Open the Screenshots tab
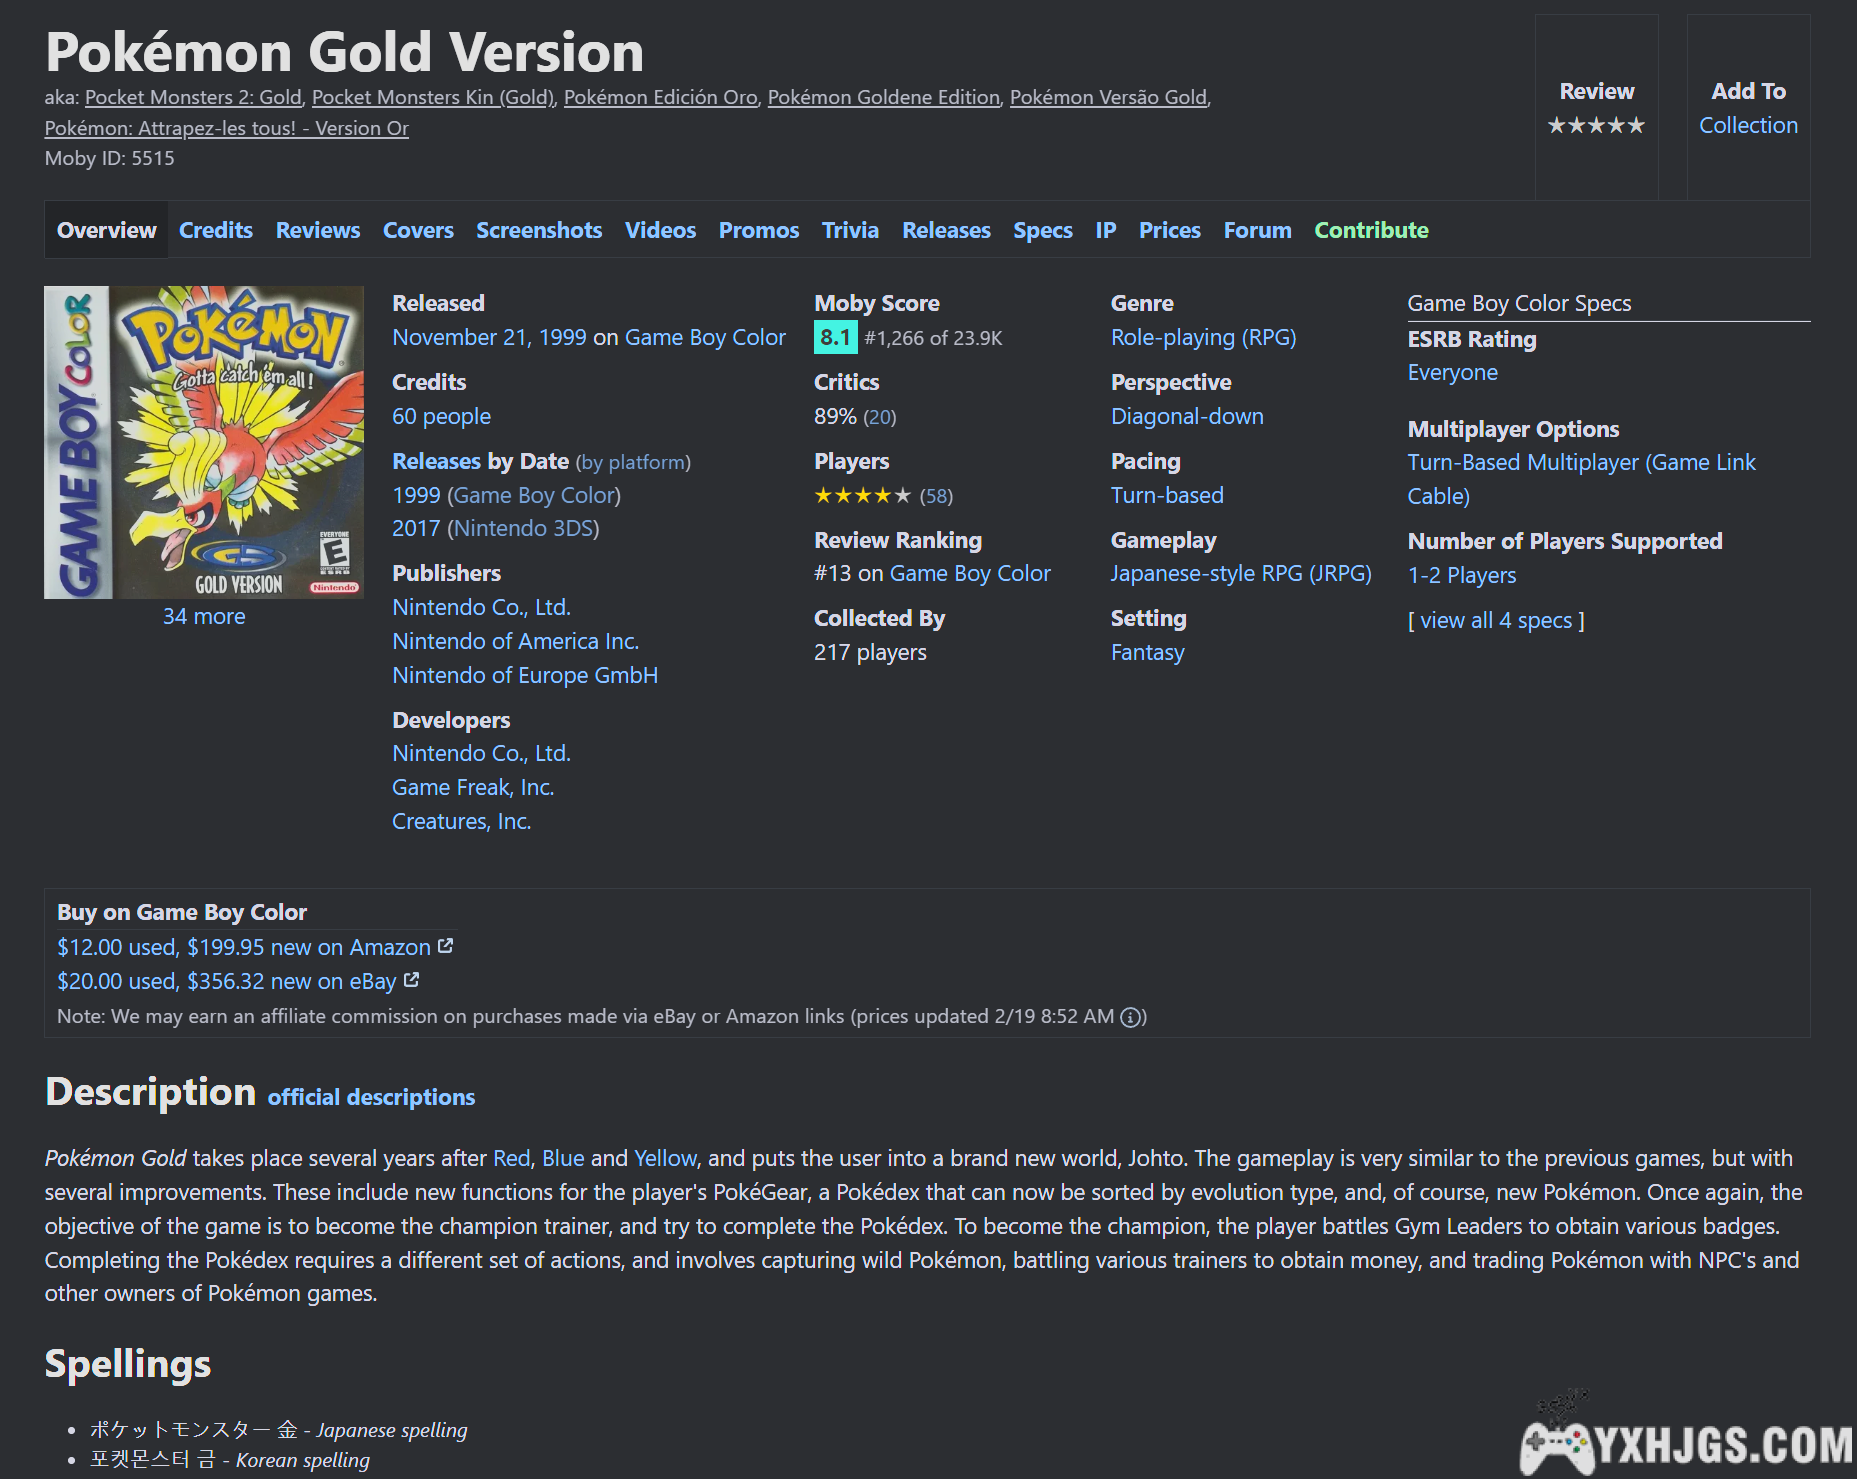1857x1479 pixels. coord(539,230)
